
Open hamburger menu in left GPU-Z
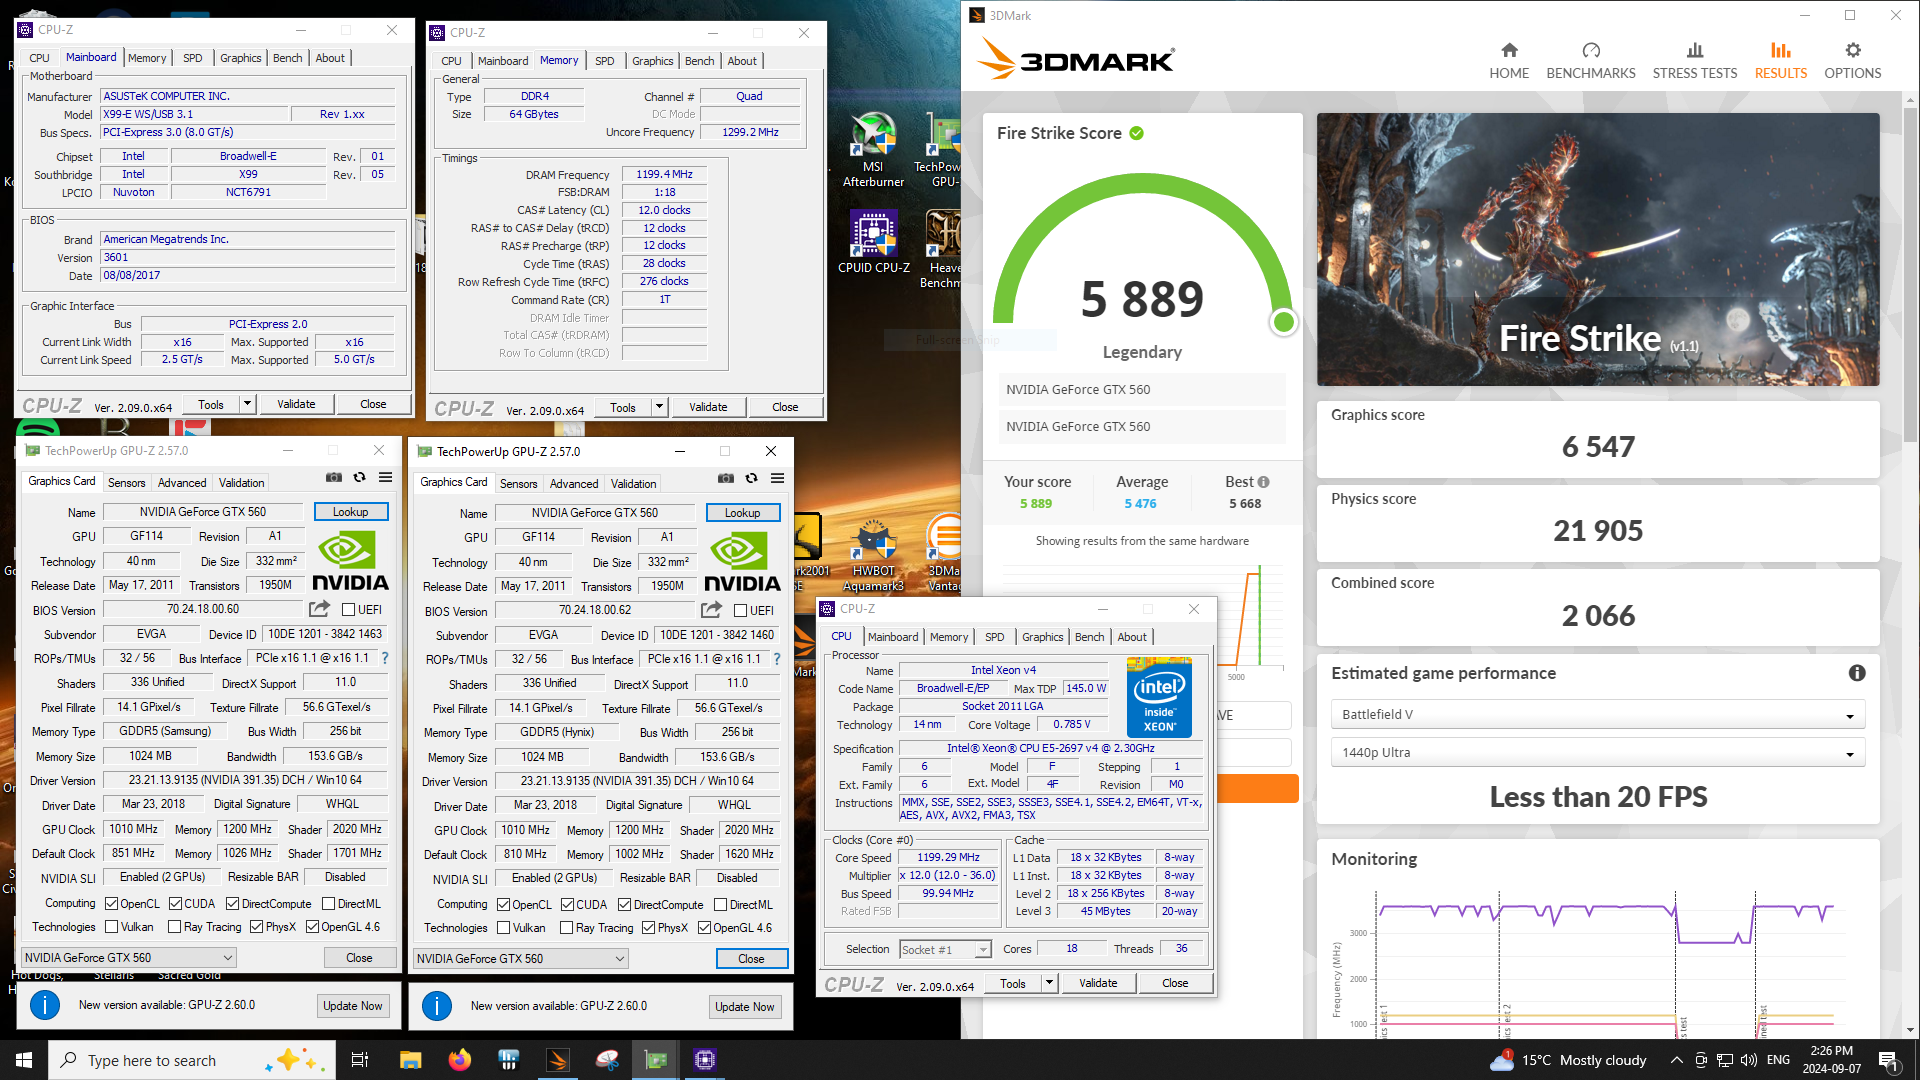[385, 478]
